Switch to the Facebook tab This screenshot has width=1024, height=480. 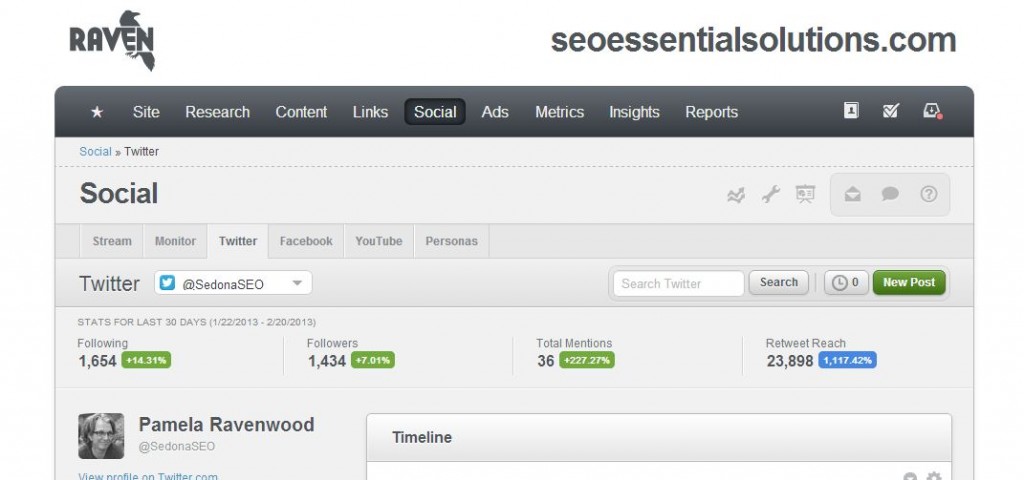tap(306, 241)
